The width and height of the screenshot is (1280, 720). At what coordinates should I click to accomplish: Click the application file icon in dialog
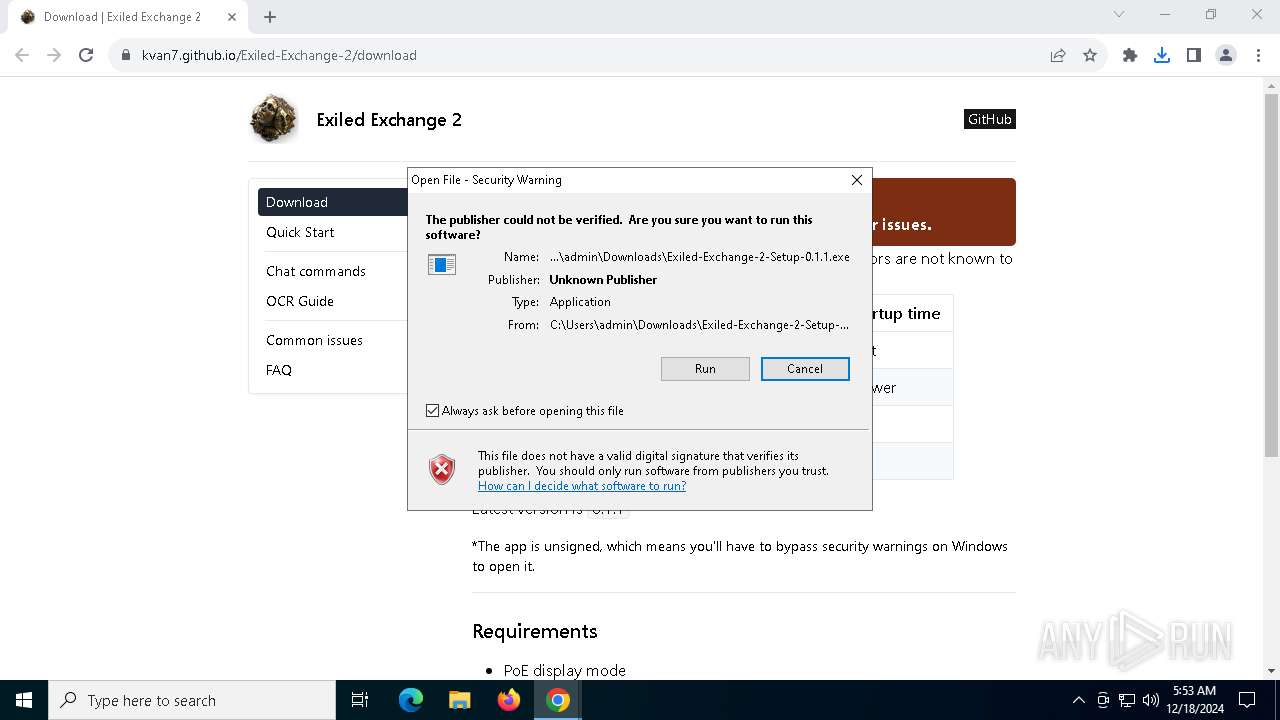442,264
